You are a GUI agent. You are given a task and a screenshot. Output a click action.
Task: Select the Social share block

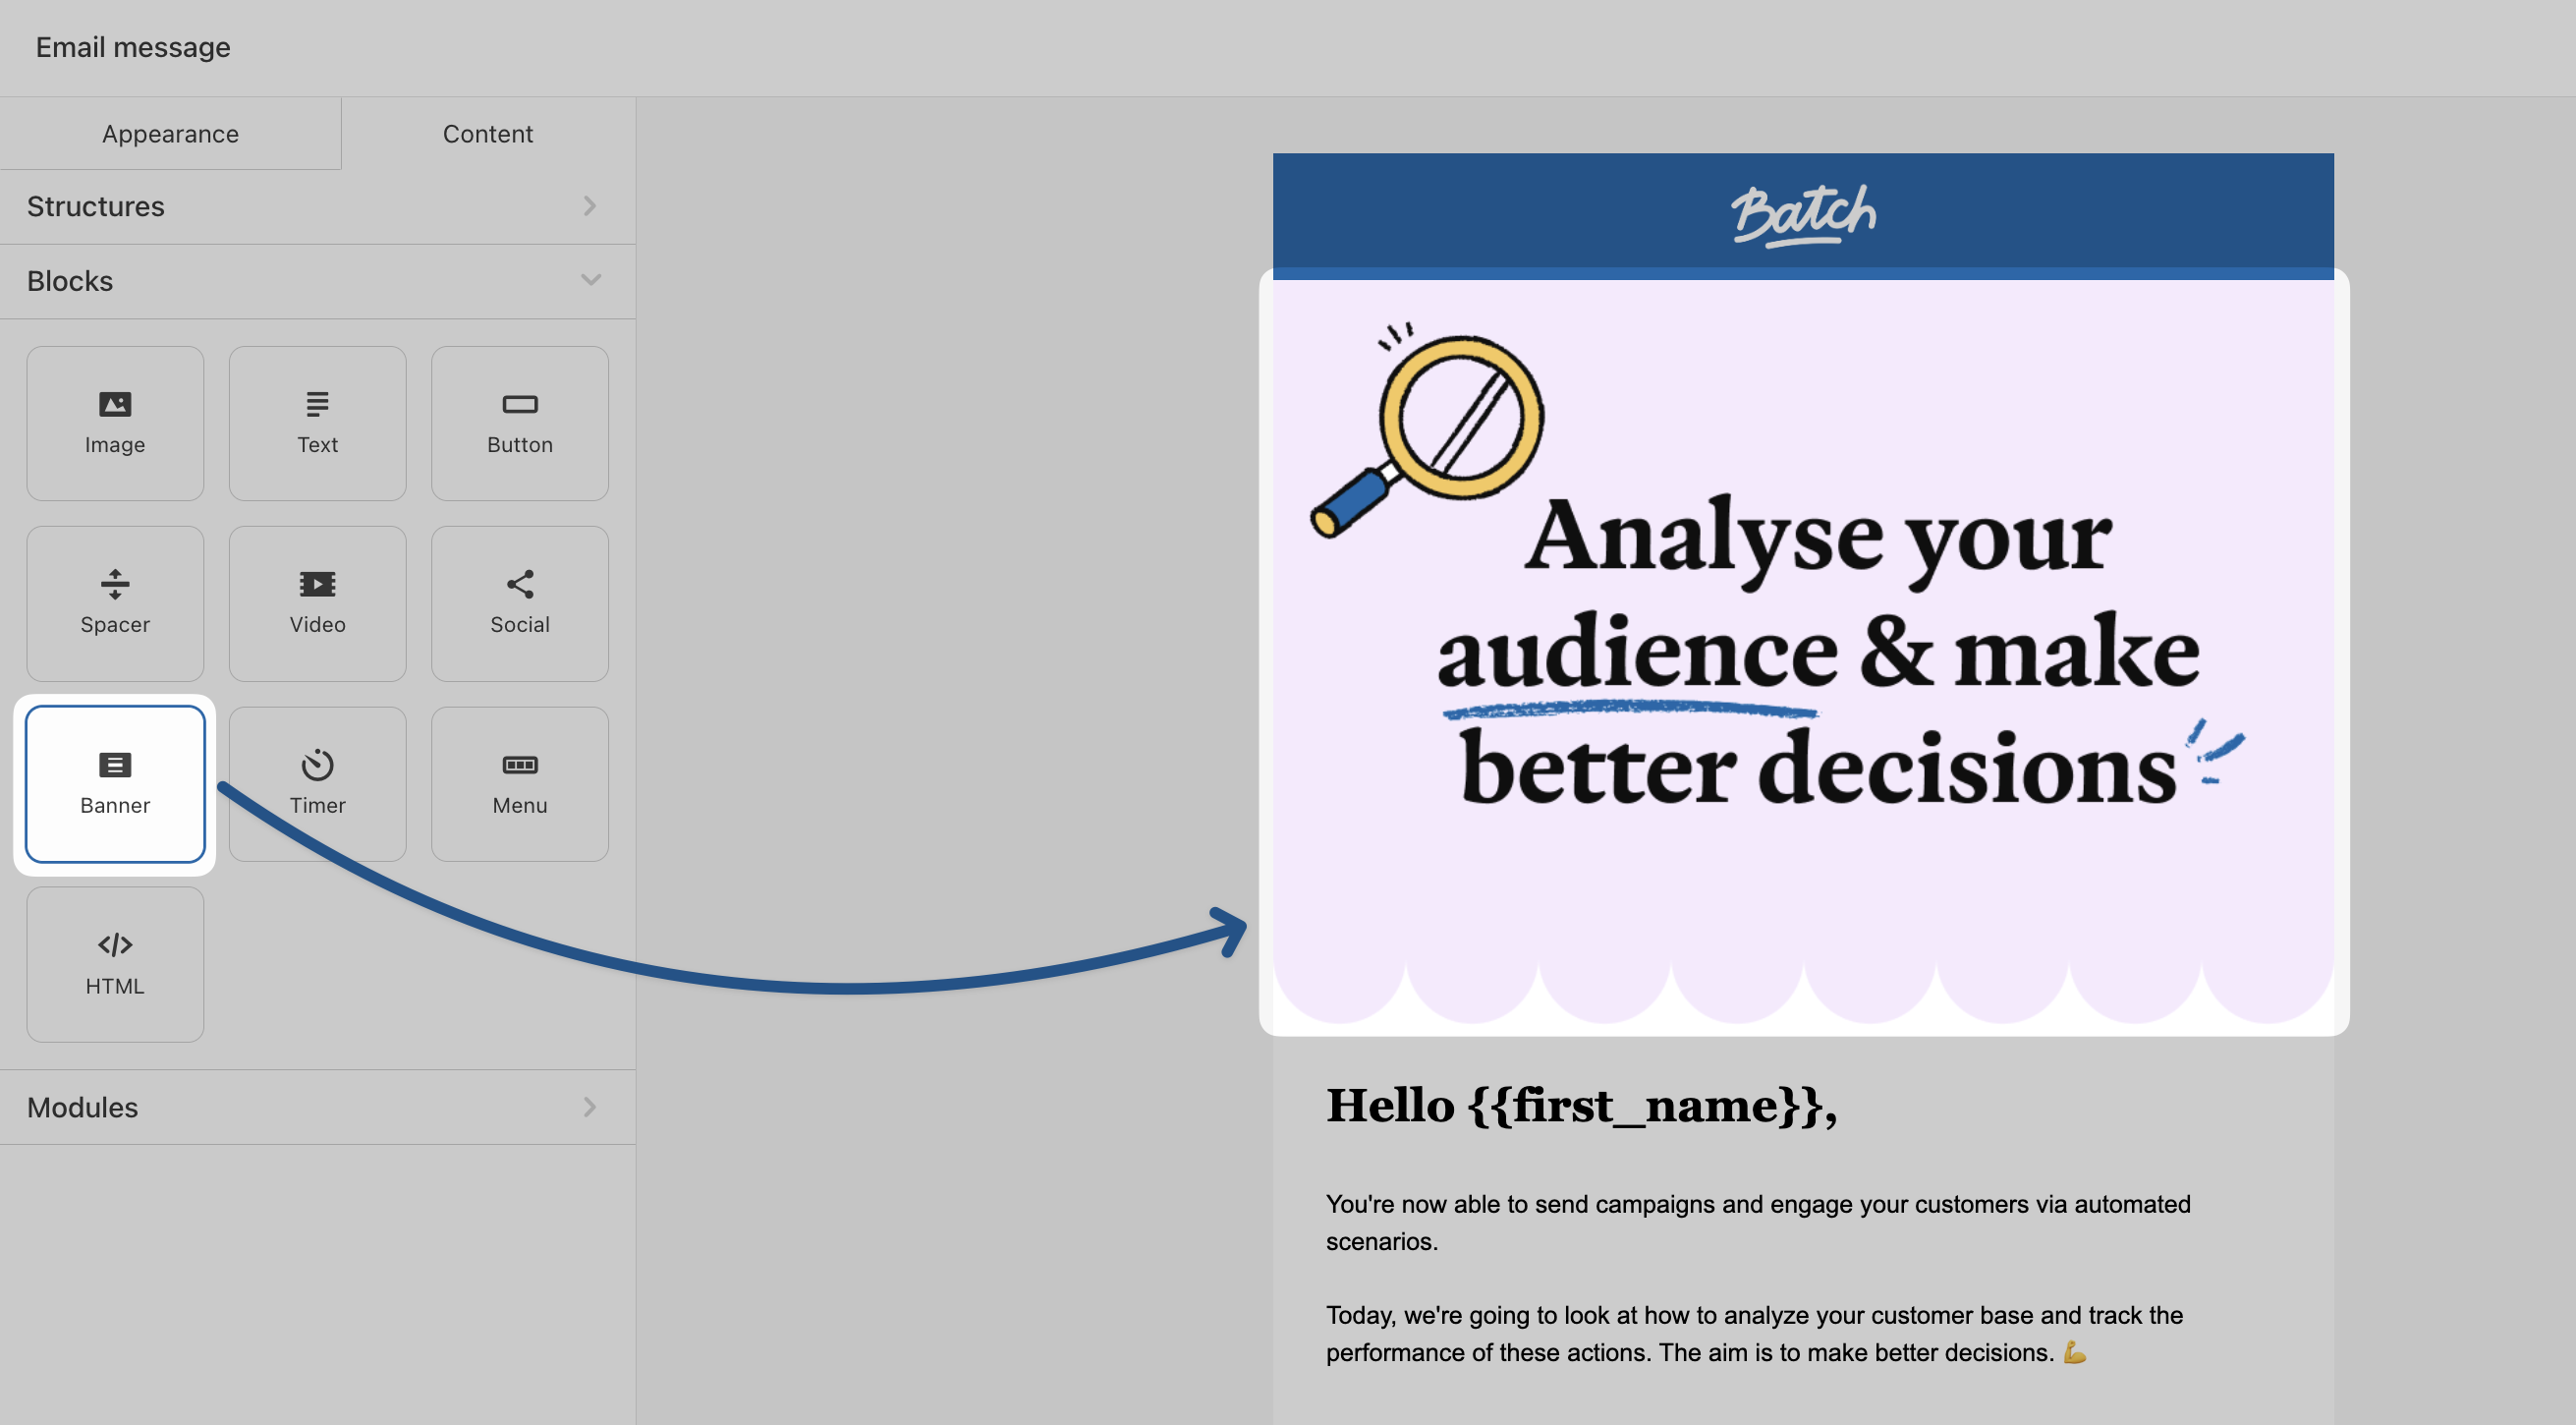519,603
